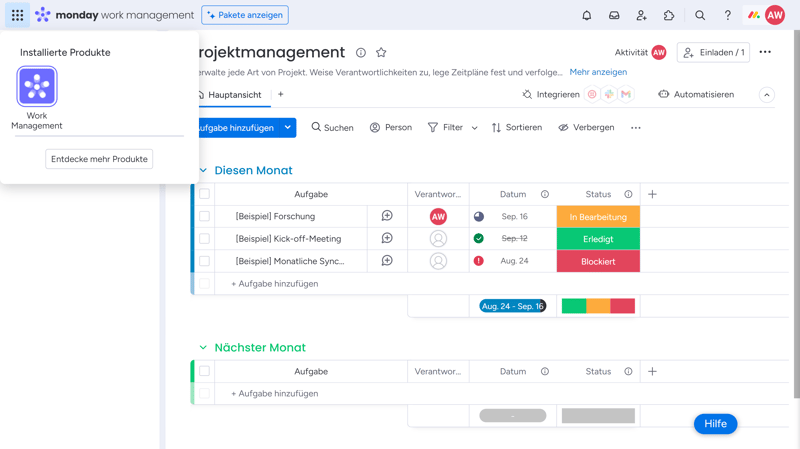The image size is (800, 449).
Task: Switch to the Hauptansicht tab
Action: pos(234,95)
